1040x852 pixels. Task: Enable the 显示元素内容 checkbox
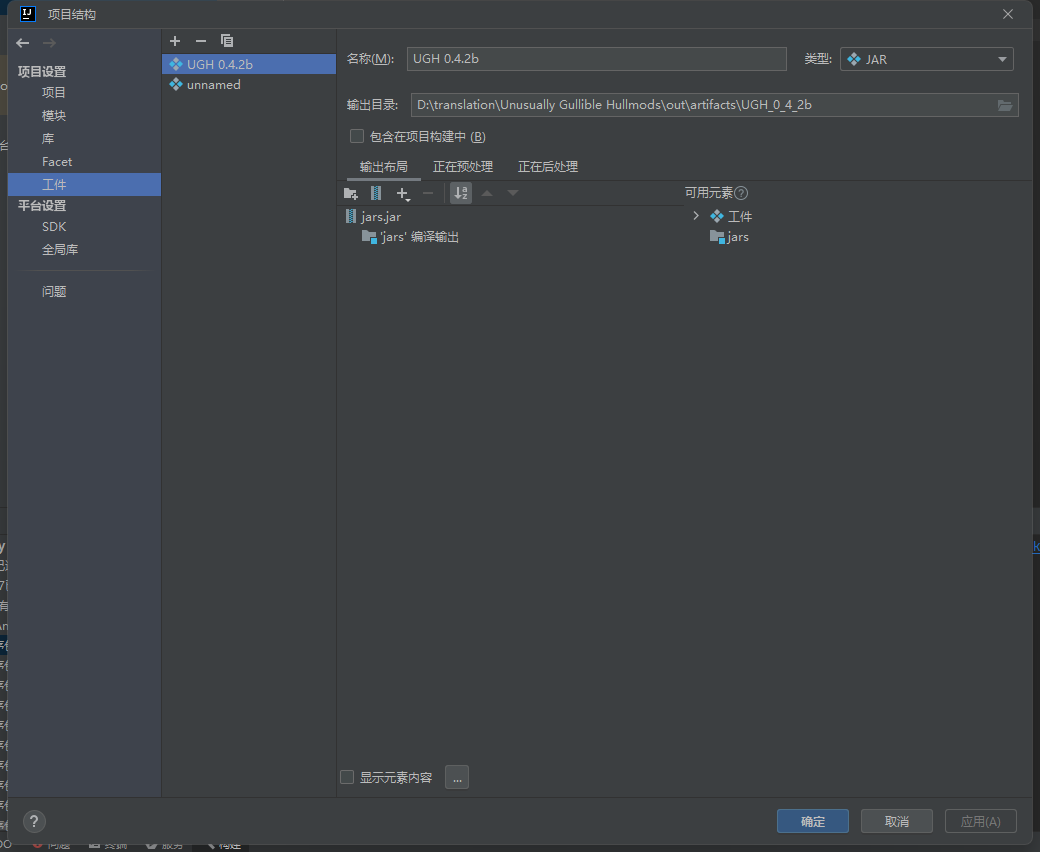click(x=347, y=777)
